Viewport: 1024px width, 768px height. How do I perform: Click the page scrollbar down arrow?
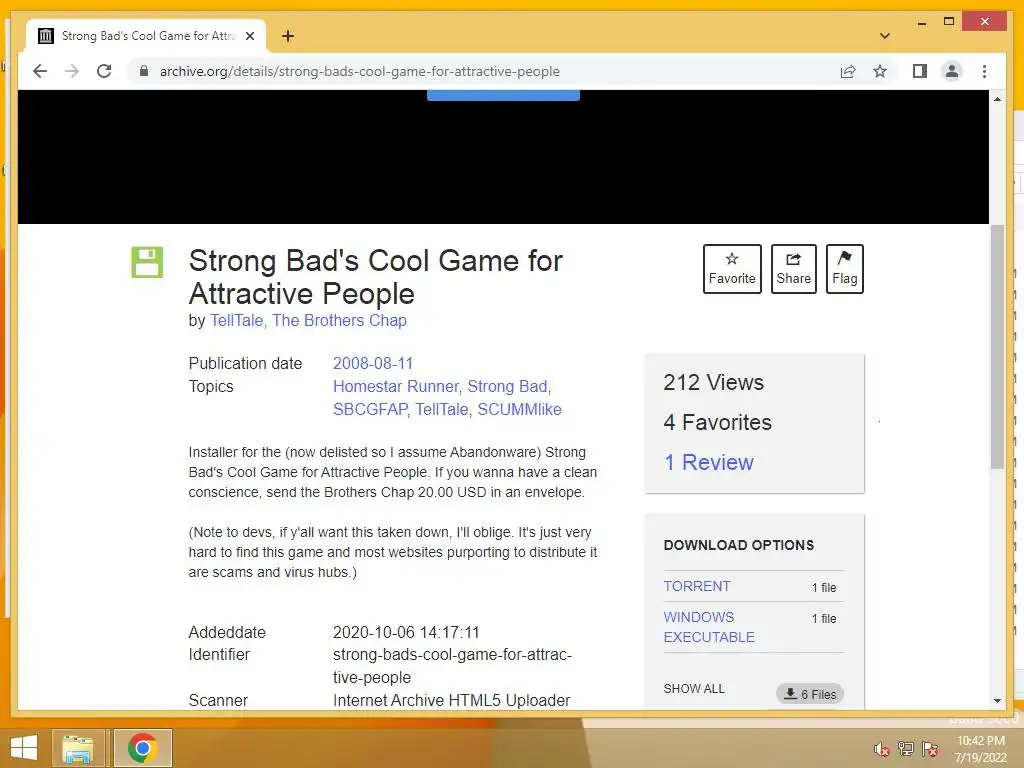[x=997, y=701]
